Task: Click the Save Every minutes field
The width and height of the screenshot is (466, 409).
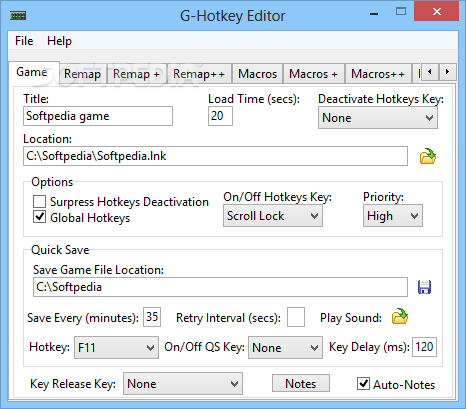Action: 152,317
